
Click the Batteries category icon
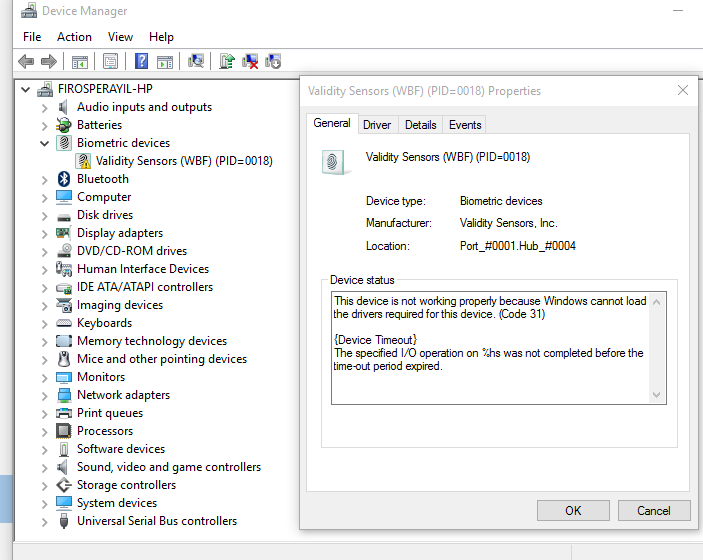coord(64,125)
